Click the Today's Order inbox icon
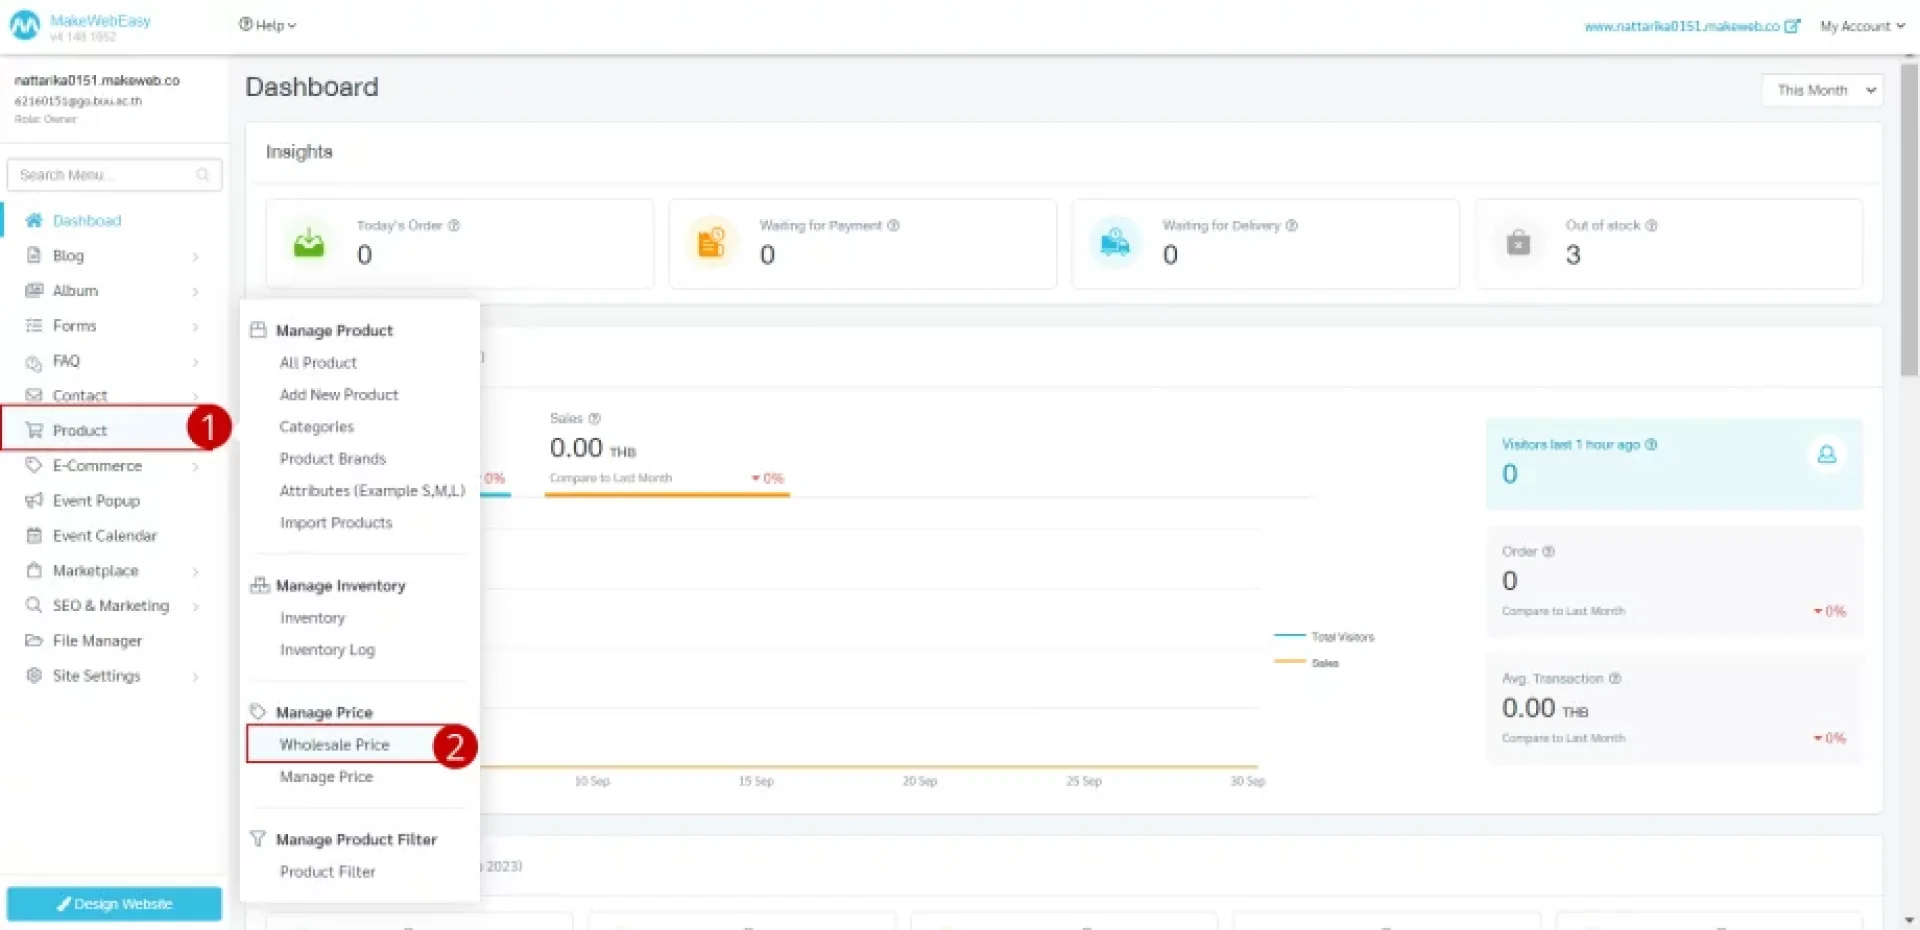The image size is (1920, 930). [309, 243]
